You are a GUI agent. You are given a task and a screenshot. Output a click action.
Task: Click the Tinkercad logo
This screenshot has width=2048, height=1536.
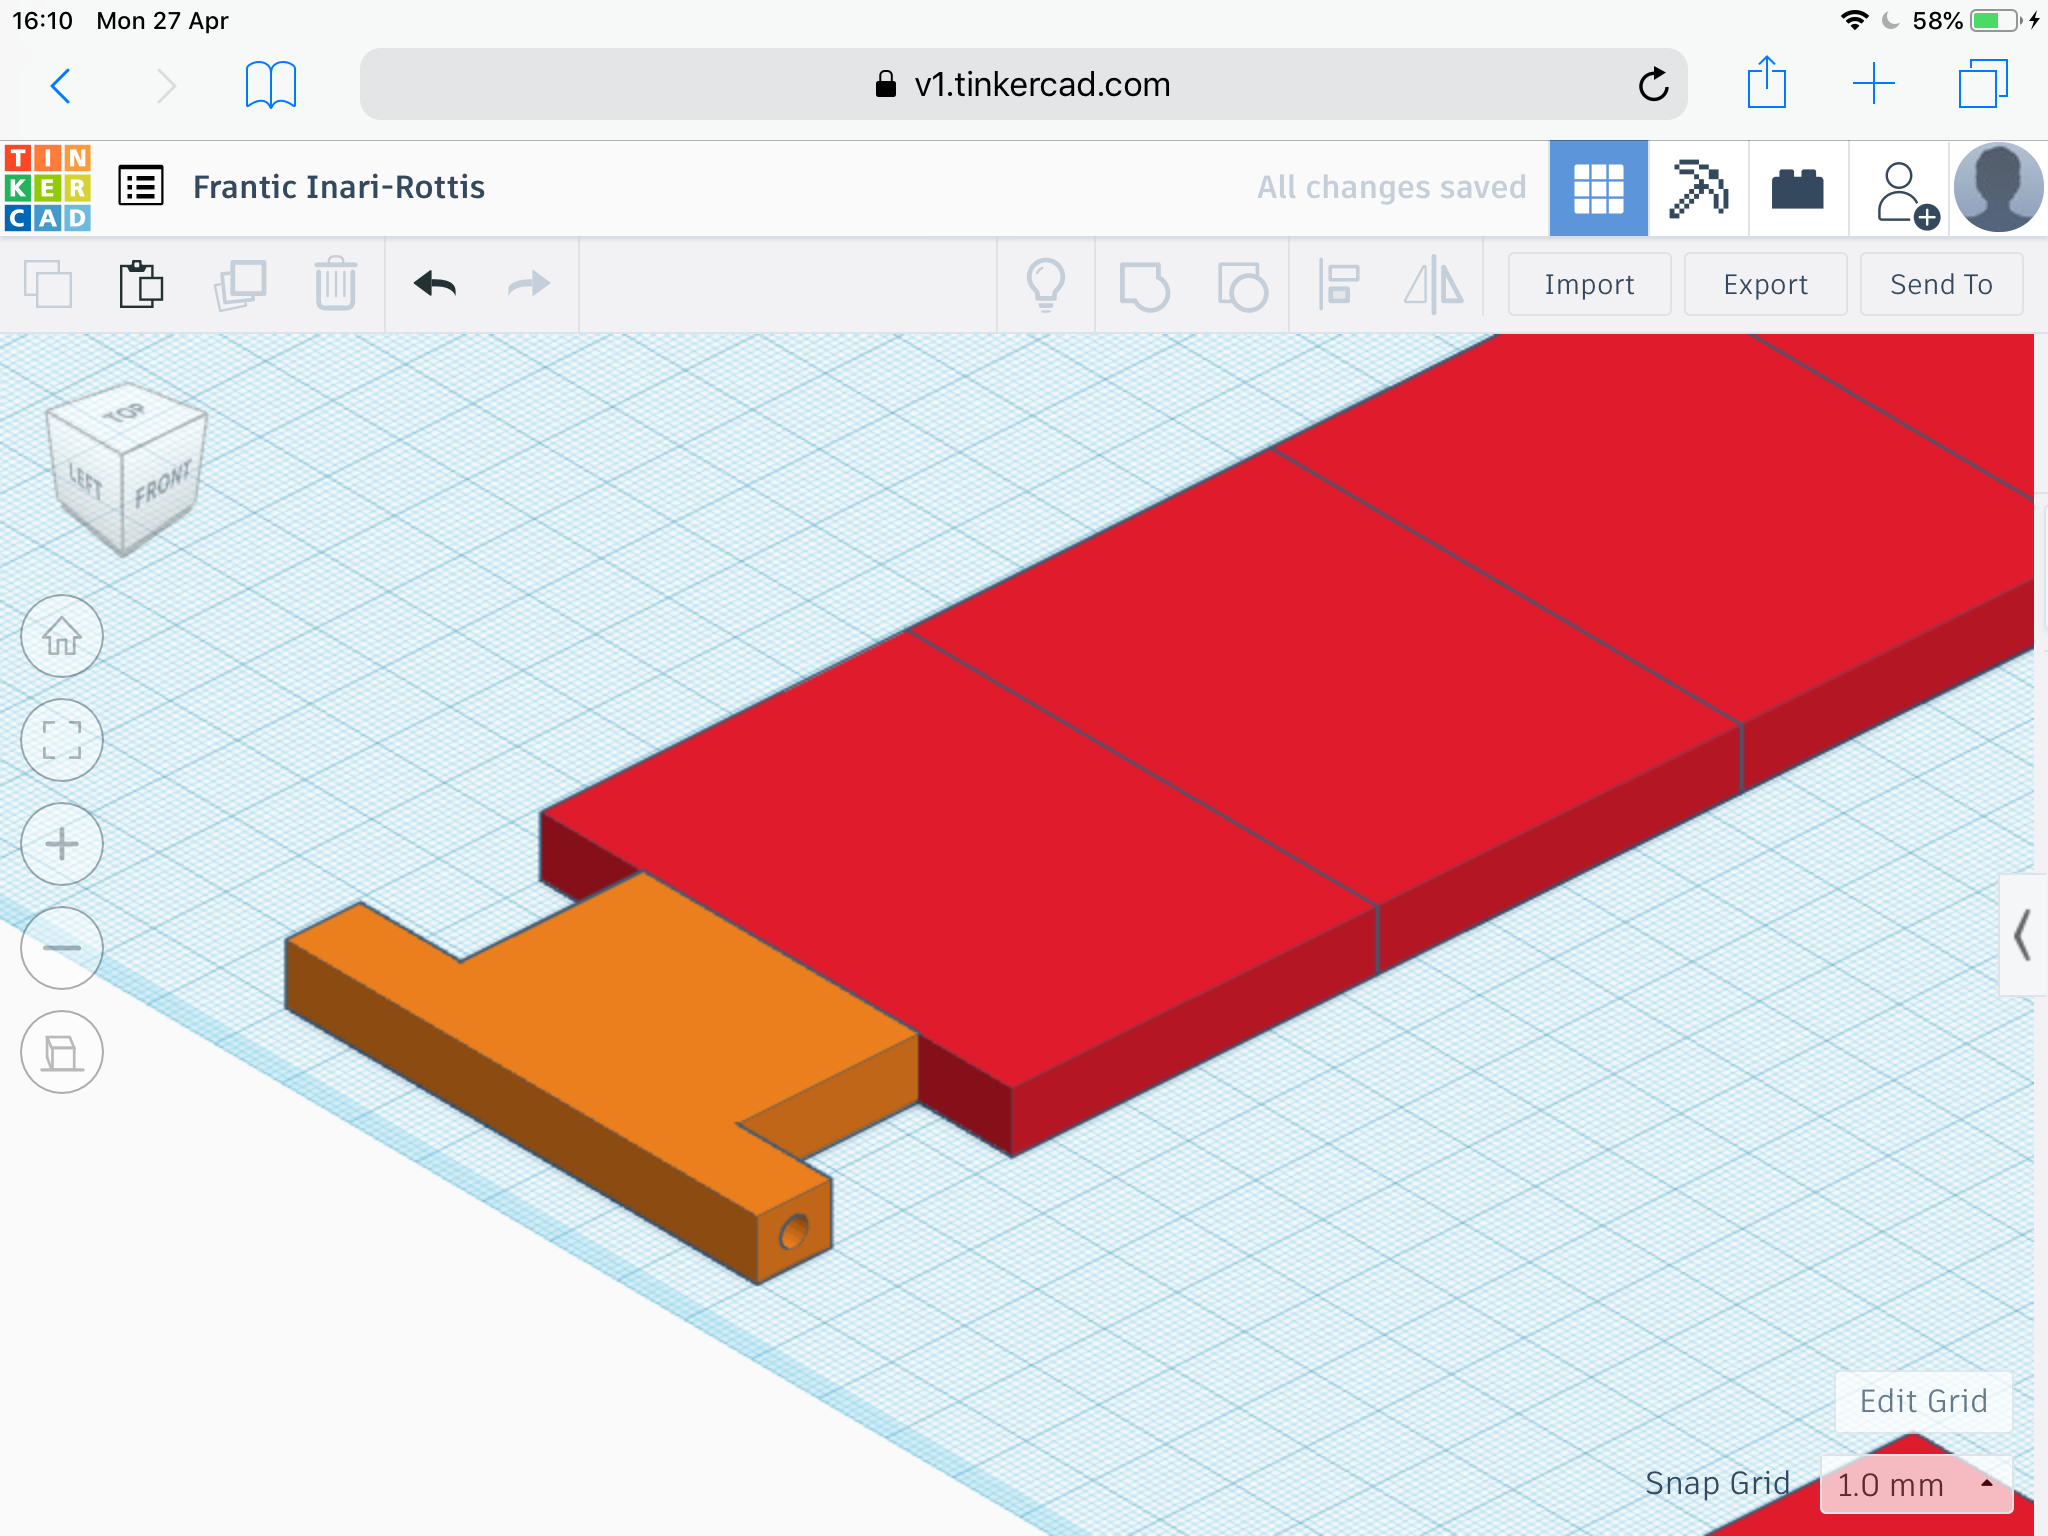48,188
